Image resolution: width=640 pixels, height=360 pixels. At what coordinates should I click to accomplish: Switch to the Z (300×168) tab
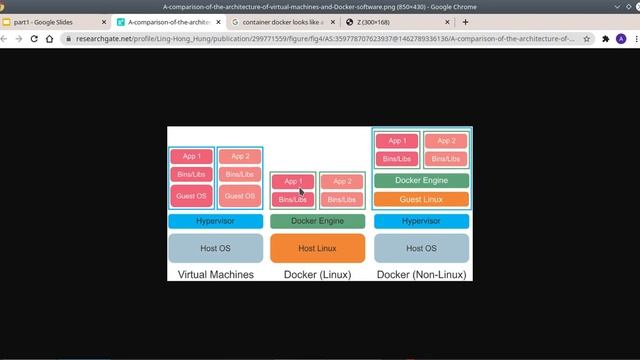398,22
